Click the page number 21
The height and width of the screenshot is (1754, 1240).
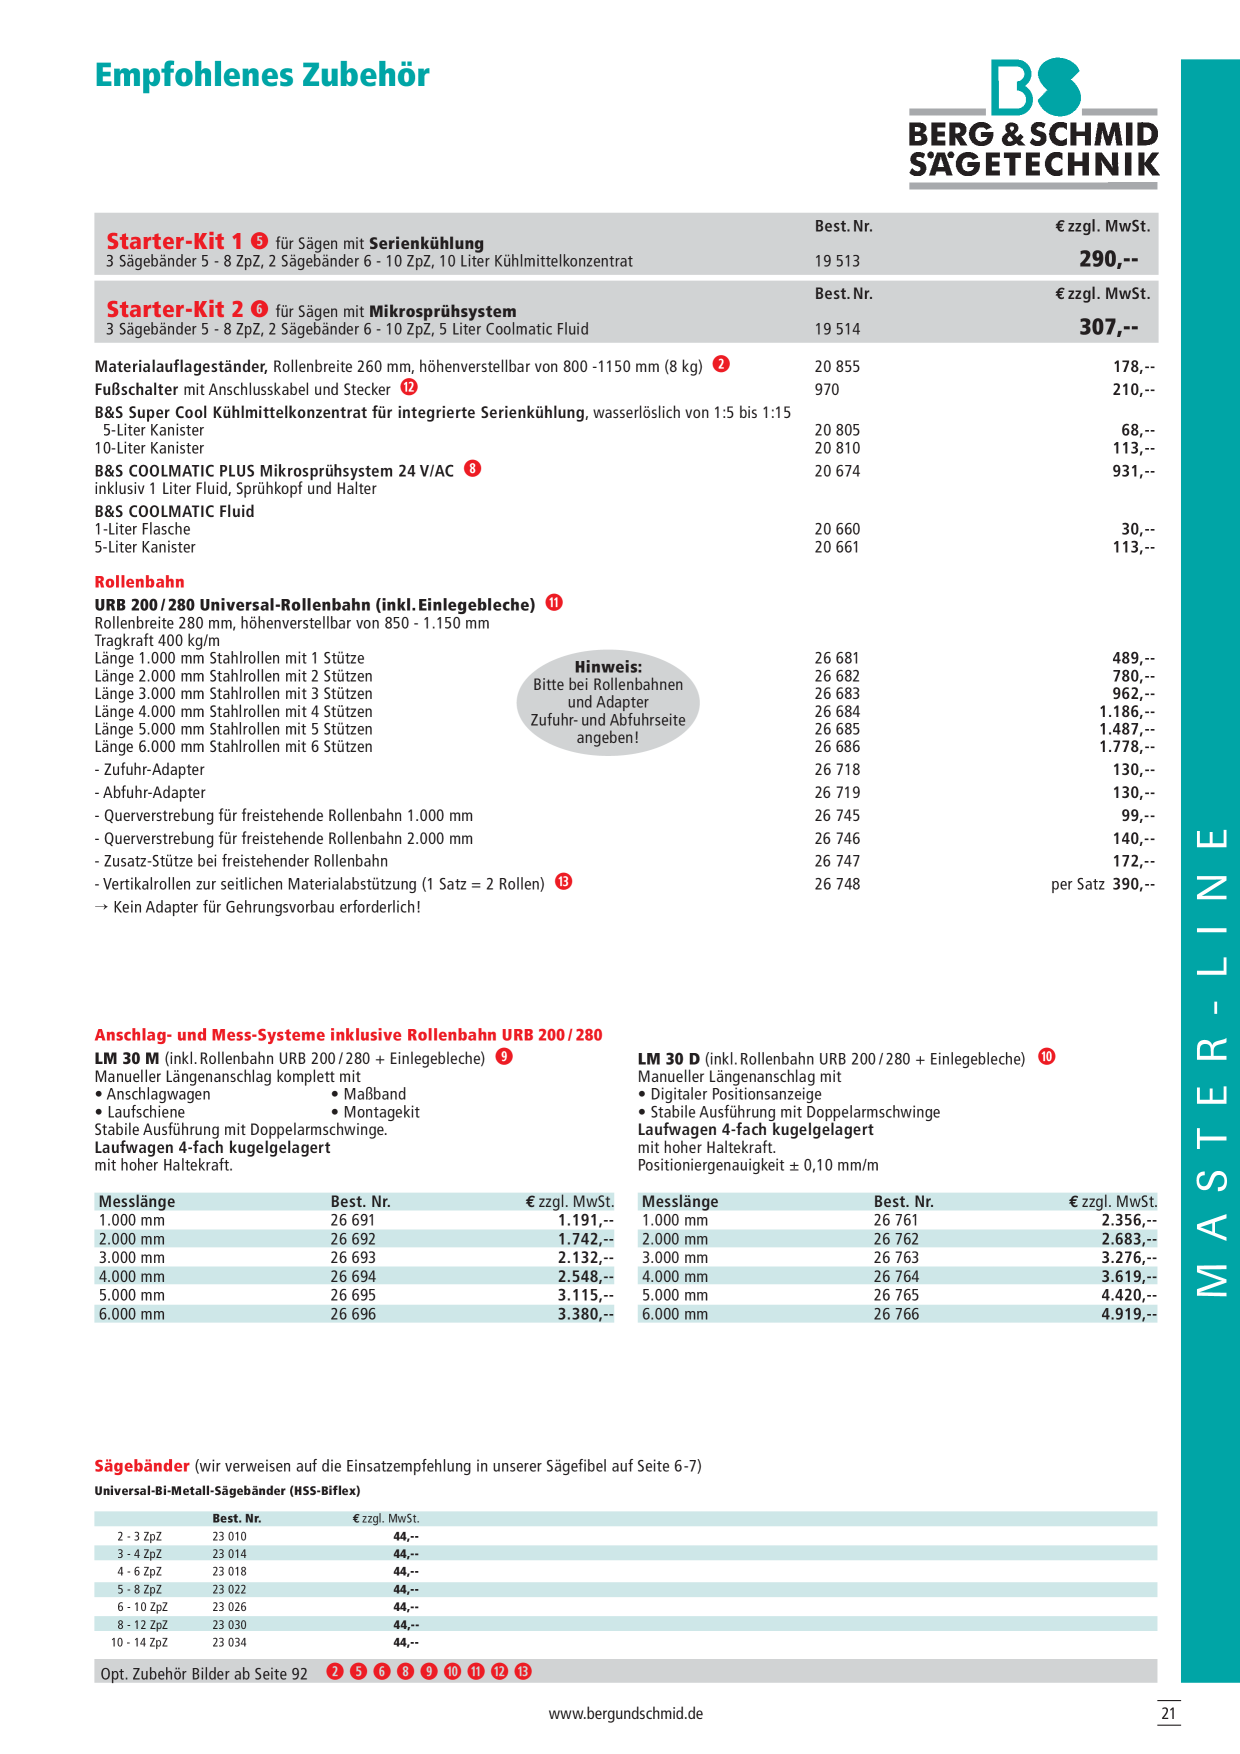1168,1713
